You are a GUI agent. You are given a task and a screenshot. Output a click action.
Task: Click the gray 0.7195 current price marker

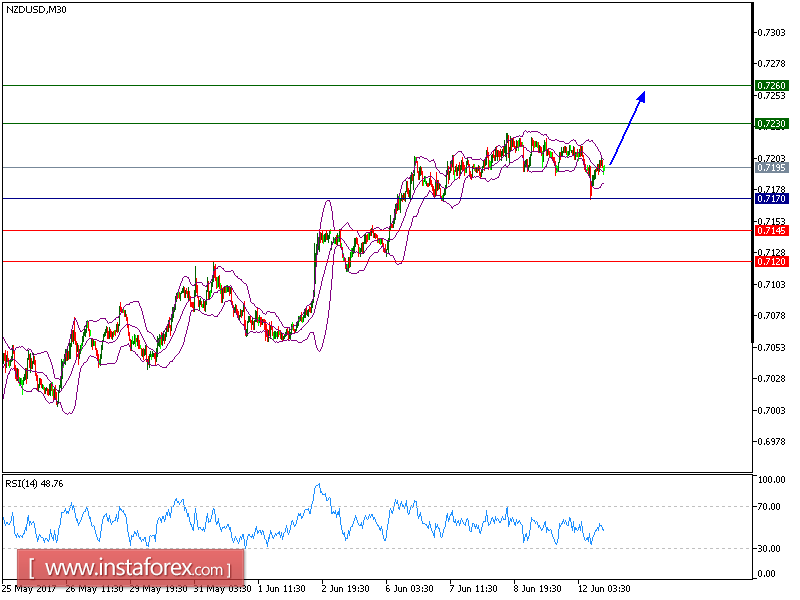tap(770, 169)
